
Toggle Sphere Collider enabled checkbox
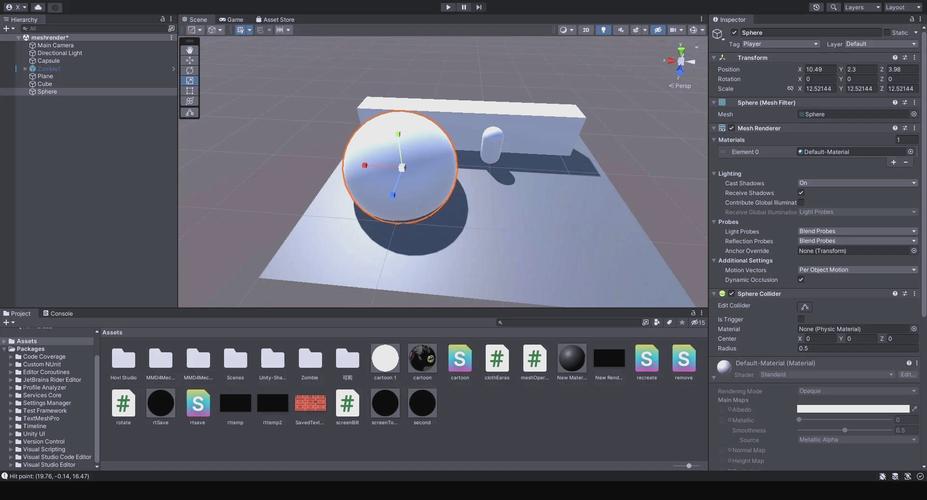click(731, 294)
